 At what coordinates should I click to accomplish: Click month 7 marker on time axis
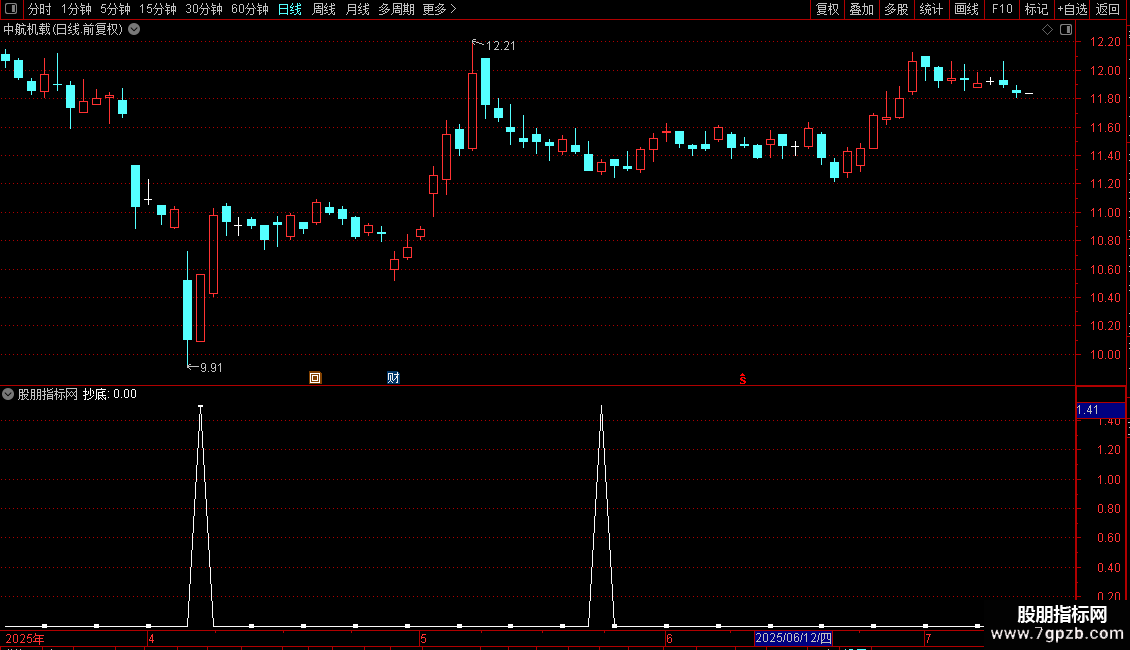click(927, 638)
